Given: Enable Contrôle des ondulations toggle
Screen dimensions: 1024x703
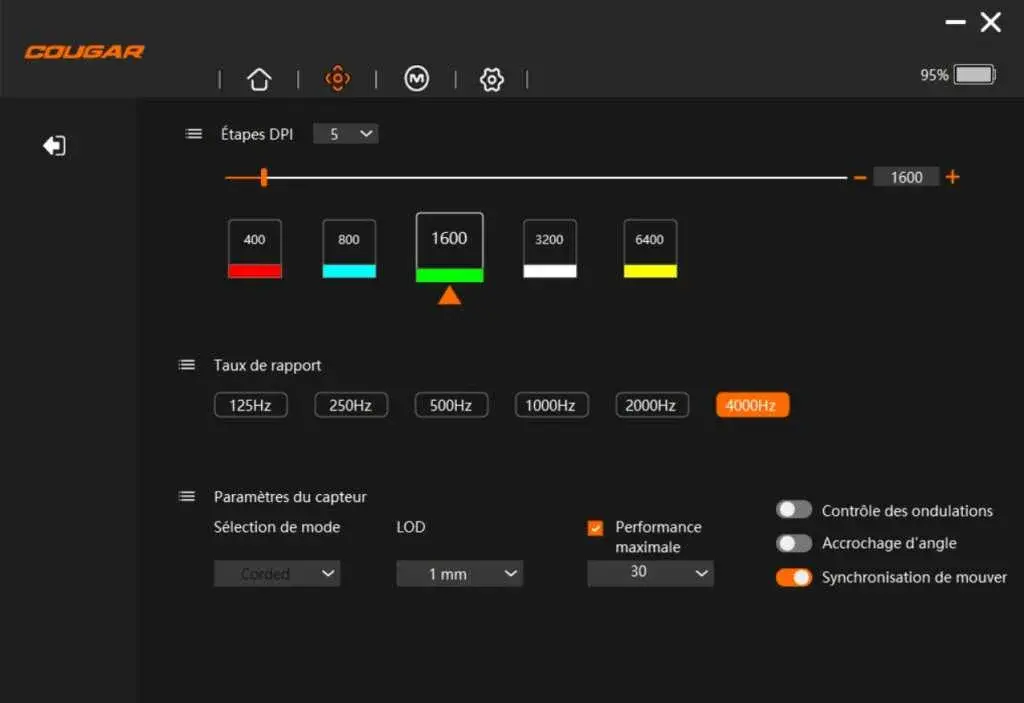Looking at the screenshot, I should [793, 510].
